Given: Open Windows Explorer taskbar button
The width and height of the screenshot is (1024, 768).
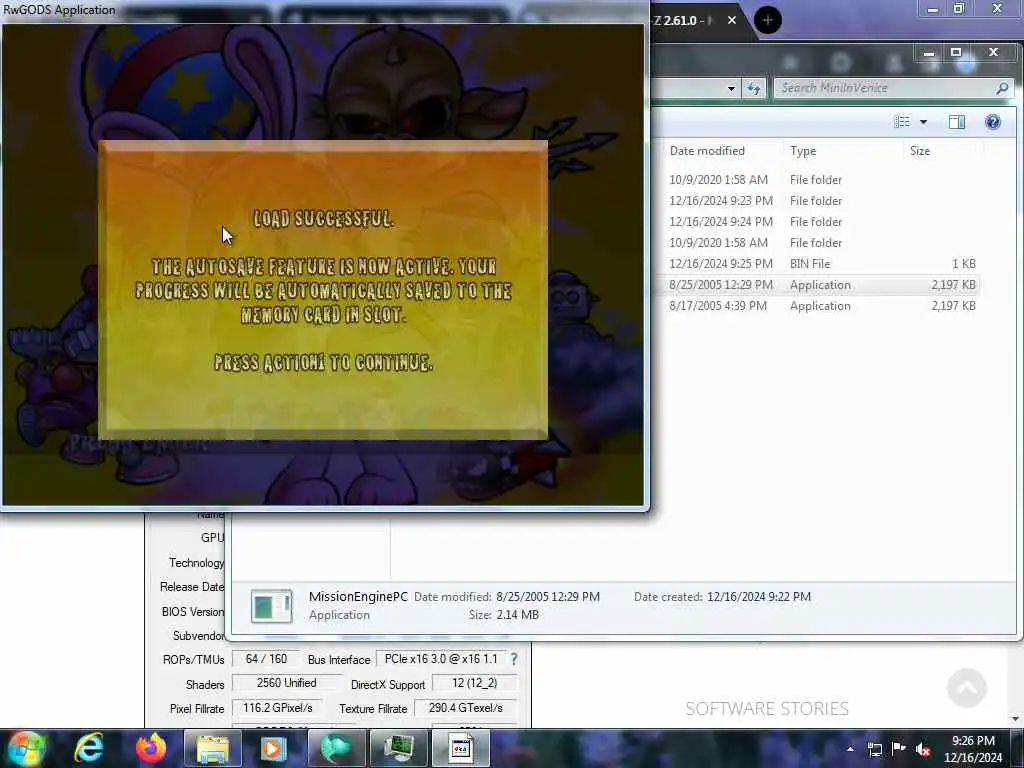Looking at the screenshot, I should pos(213,748).
